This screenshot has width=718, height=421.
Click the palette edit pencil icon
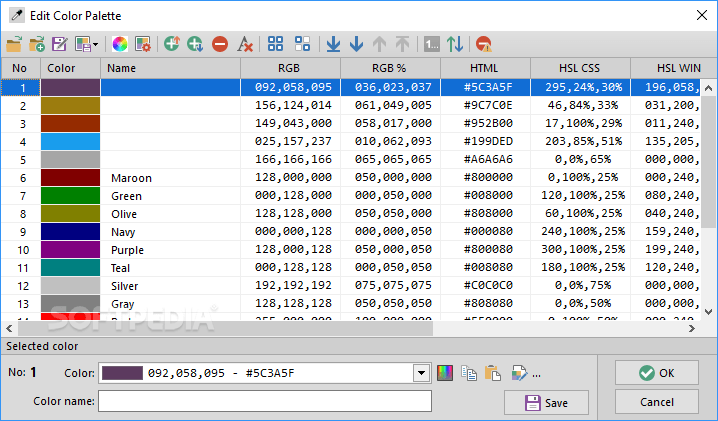click(x=519, y=373)
